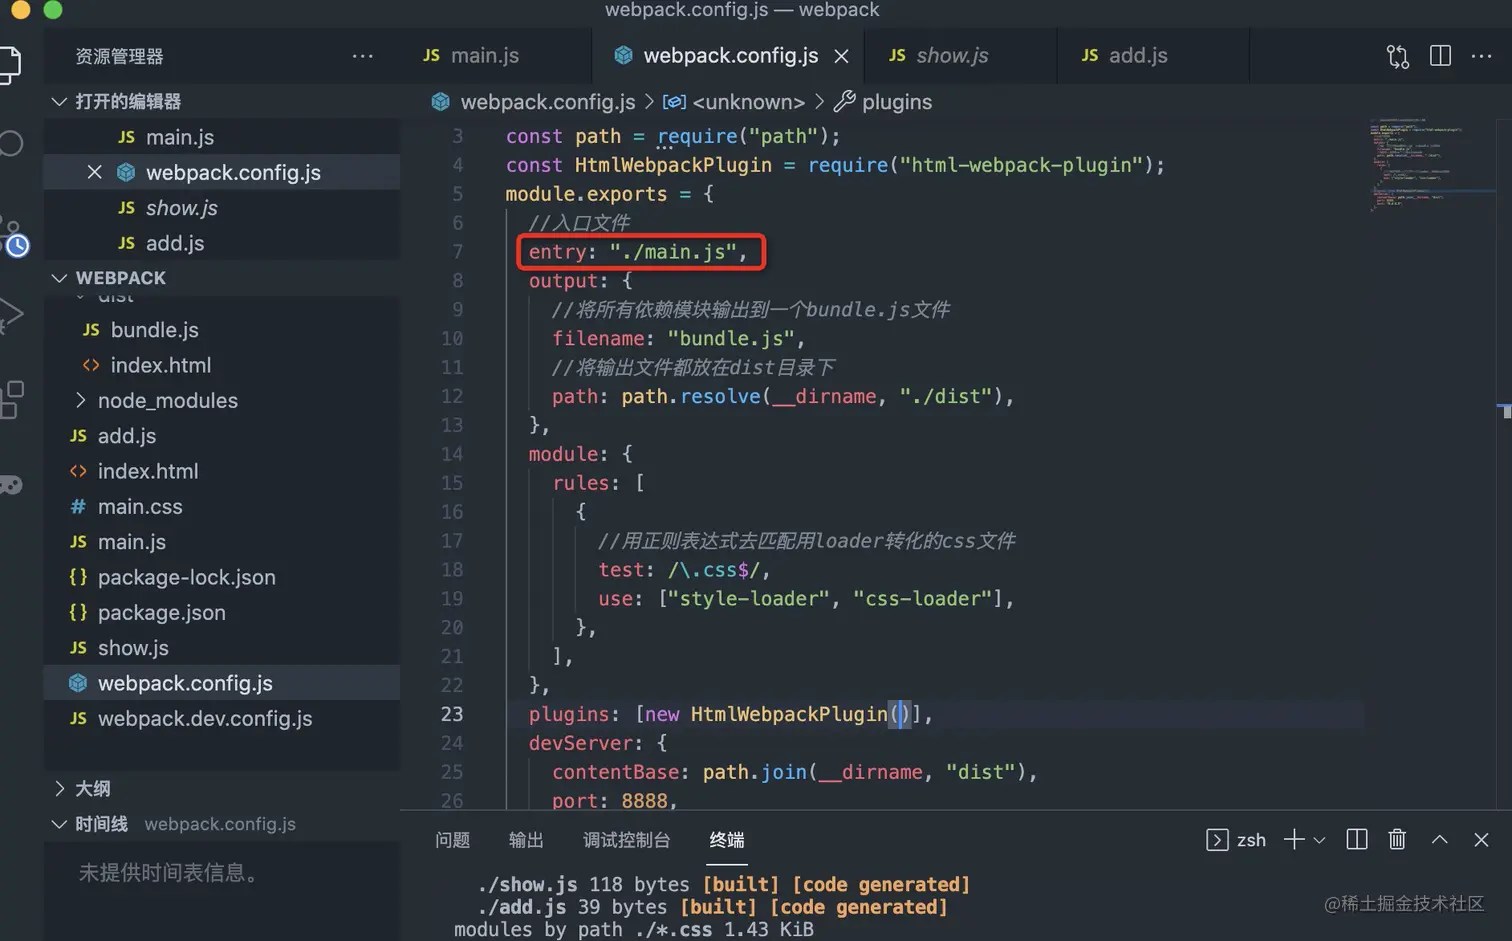Click HtmlWebpackPlugin require statement on line 4
This screenshot has height=941, width=1512.
click(x=835, y=165)
